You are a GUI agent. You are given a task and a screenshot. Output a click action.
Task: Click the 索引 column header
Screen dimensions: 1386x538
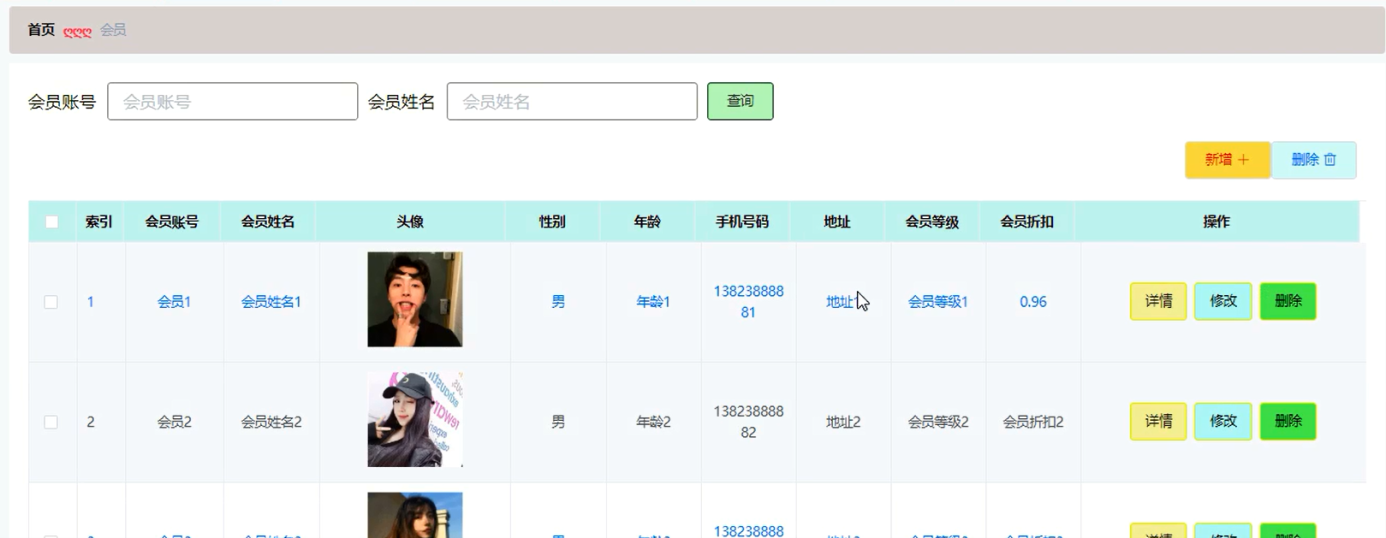click(99, 222)
